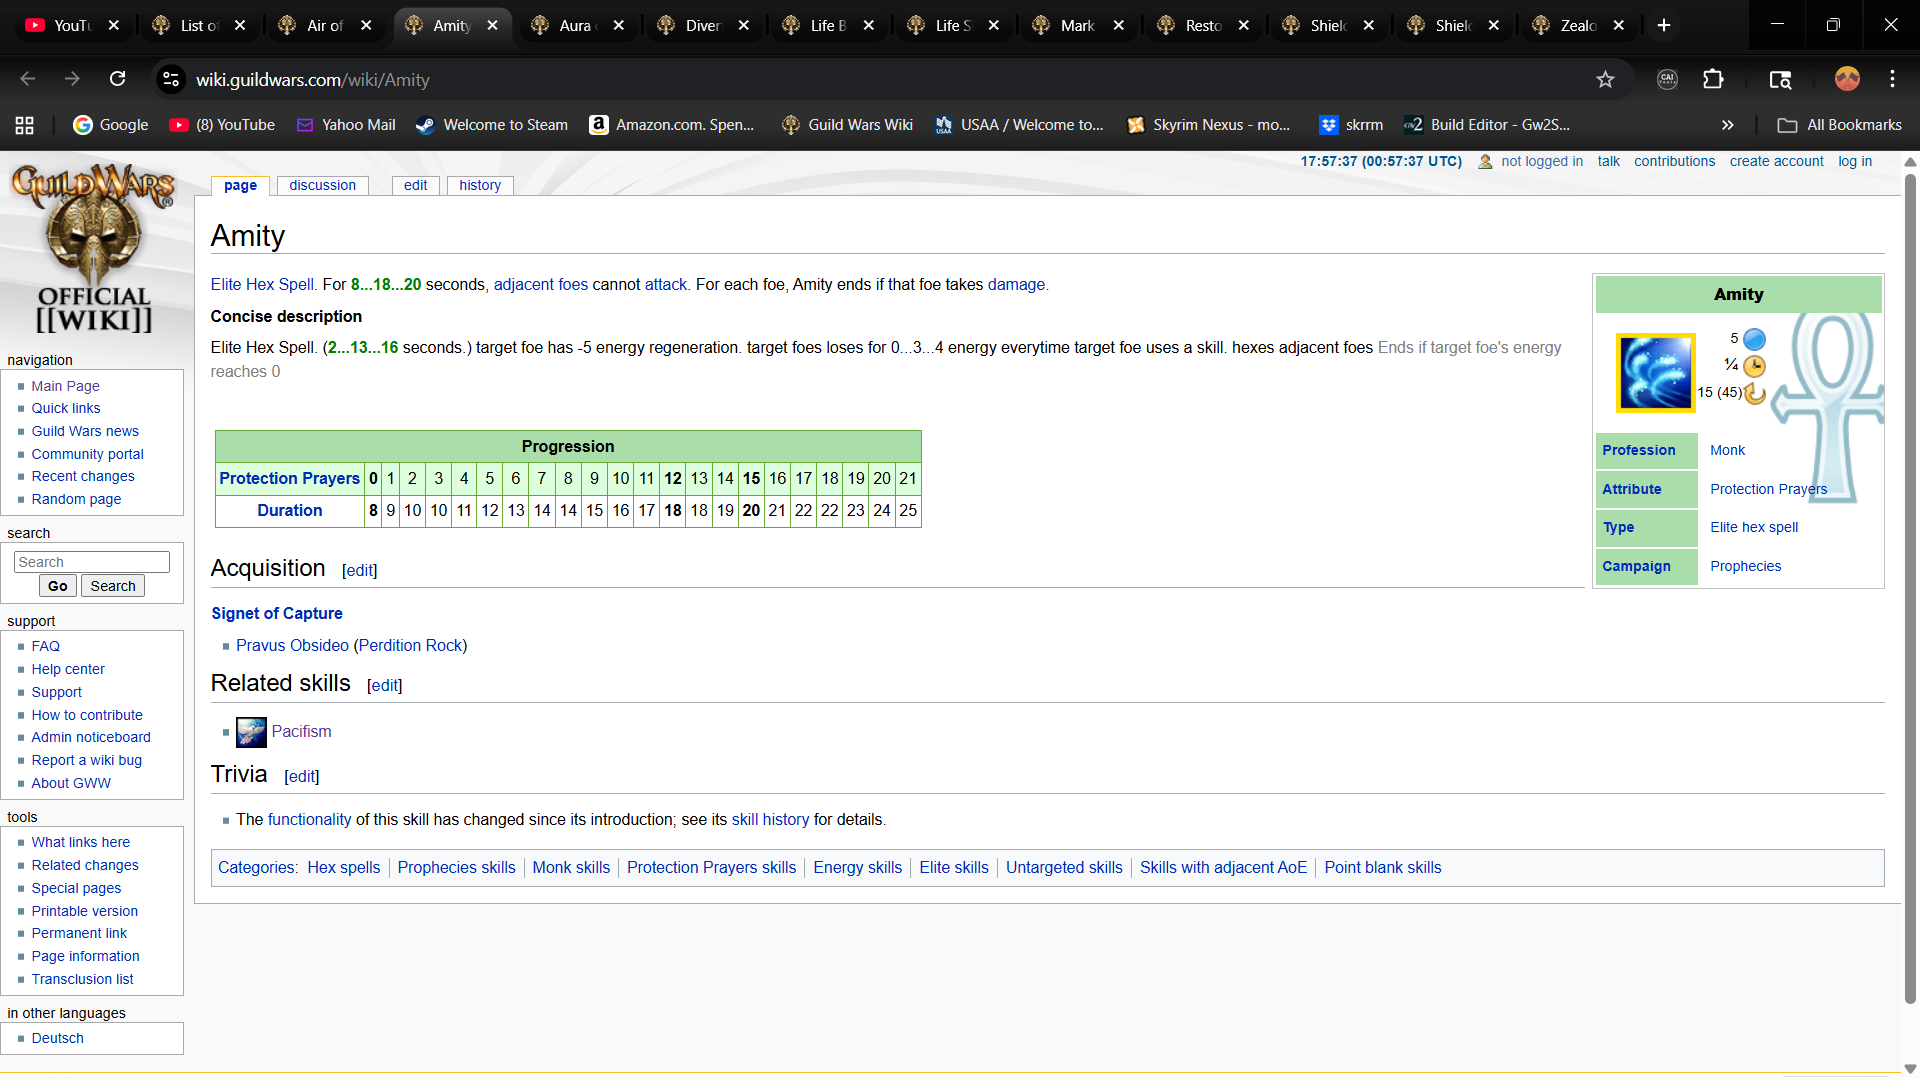The width and height of the screenshot is (1920, 1078).
Task: Open What links here tool
Action: [x=80, y=842]
